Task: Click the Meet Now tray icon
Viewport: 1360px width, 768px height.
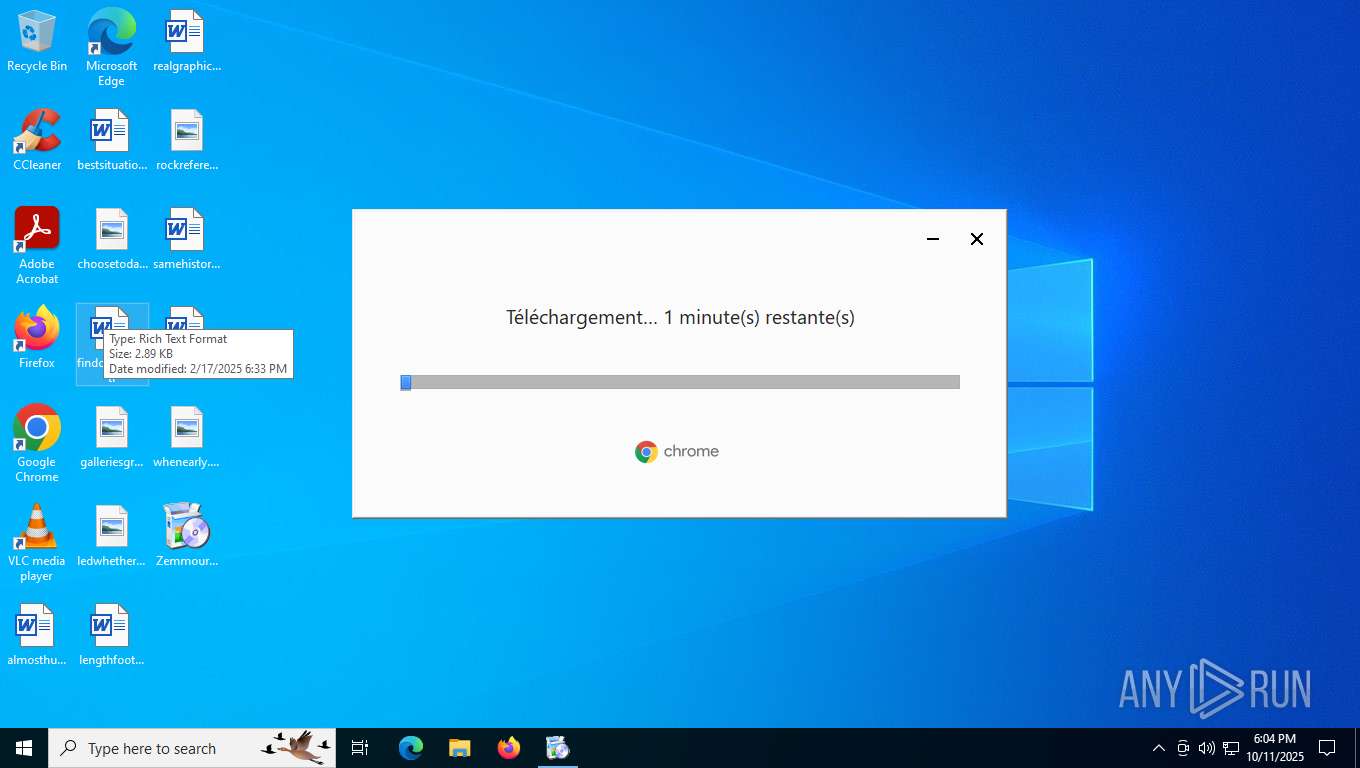Action: (x=1183, y=748)
